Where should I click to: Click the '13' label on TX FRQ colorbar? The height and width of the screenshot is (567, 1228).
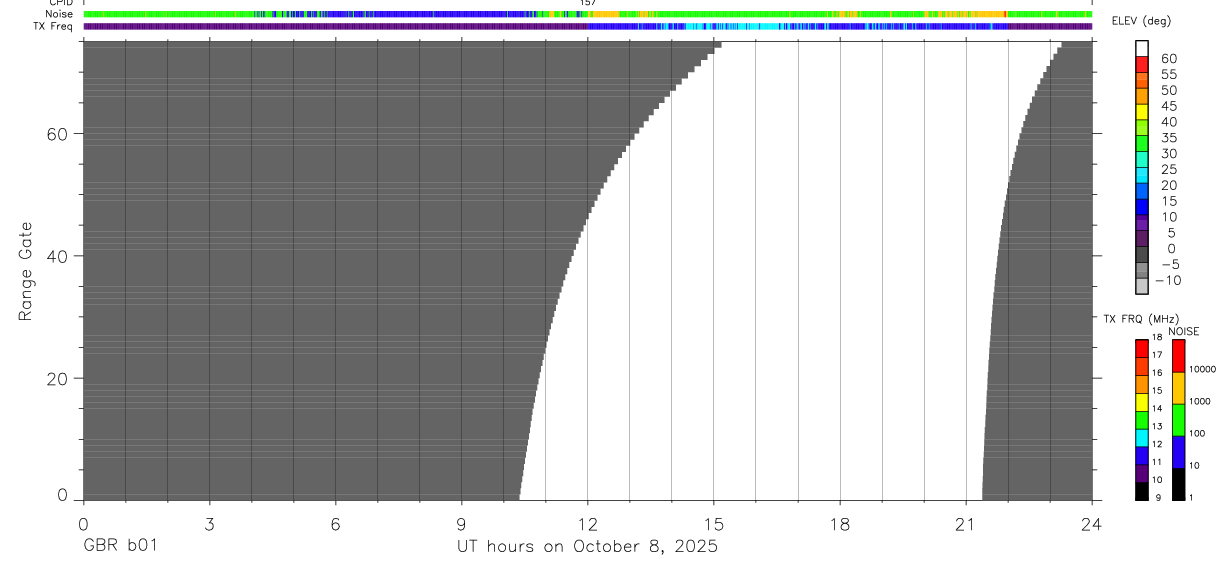click(x=1157, y=427)
